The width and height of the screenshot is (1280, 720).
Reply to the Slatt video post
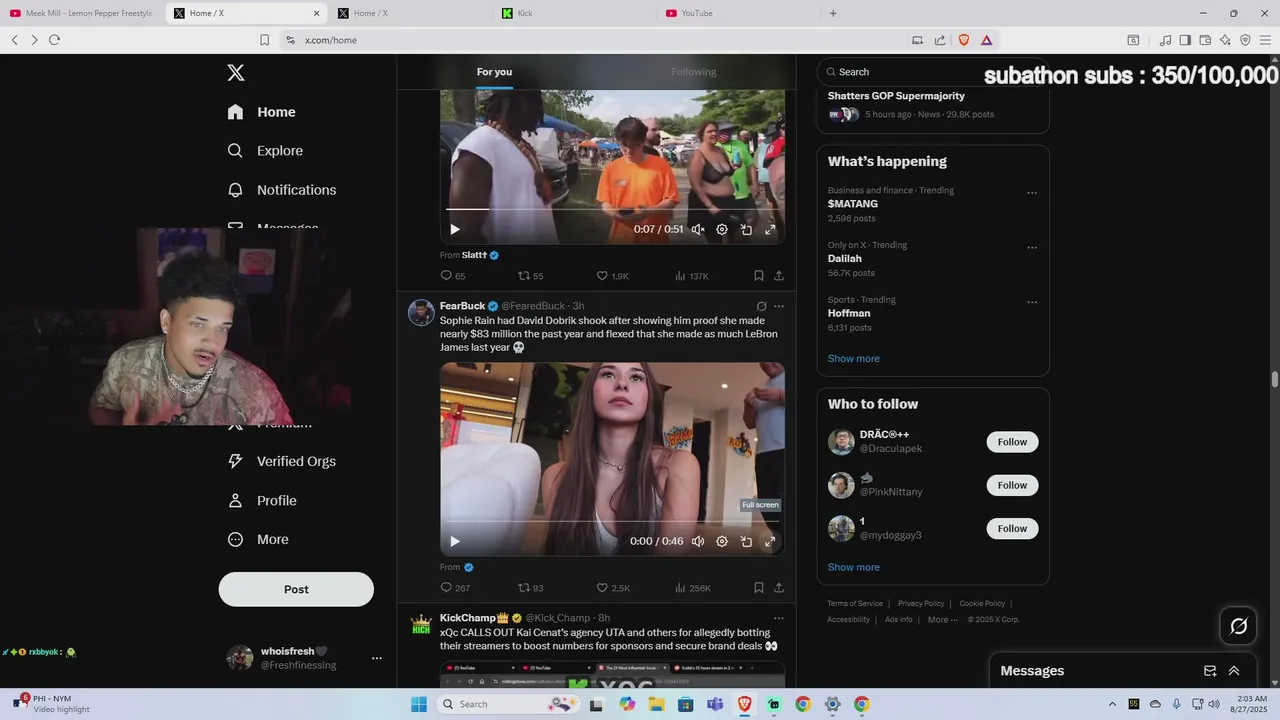pyautogui.click(x=453, y=276)
